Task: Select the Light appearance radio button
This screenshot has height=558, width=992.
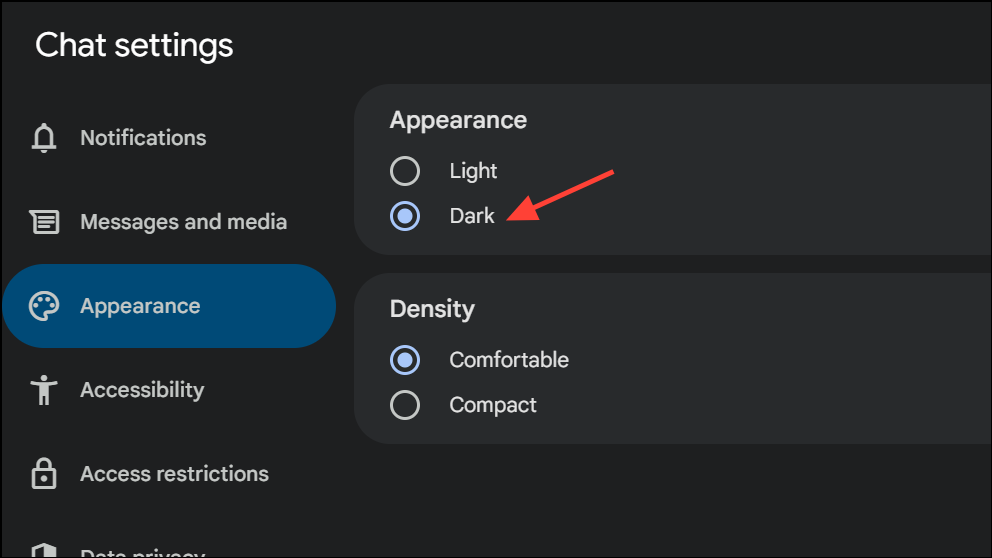Action: [405, 171]
